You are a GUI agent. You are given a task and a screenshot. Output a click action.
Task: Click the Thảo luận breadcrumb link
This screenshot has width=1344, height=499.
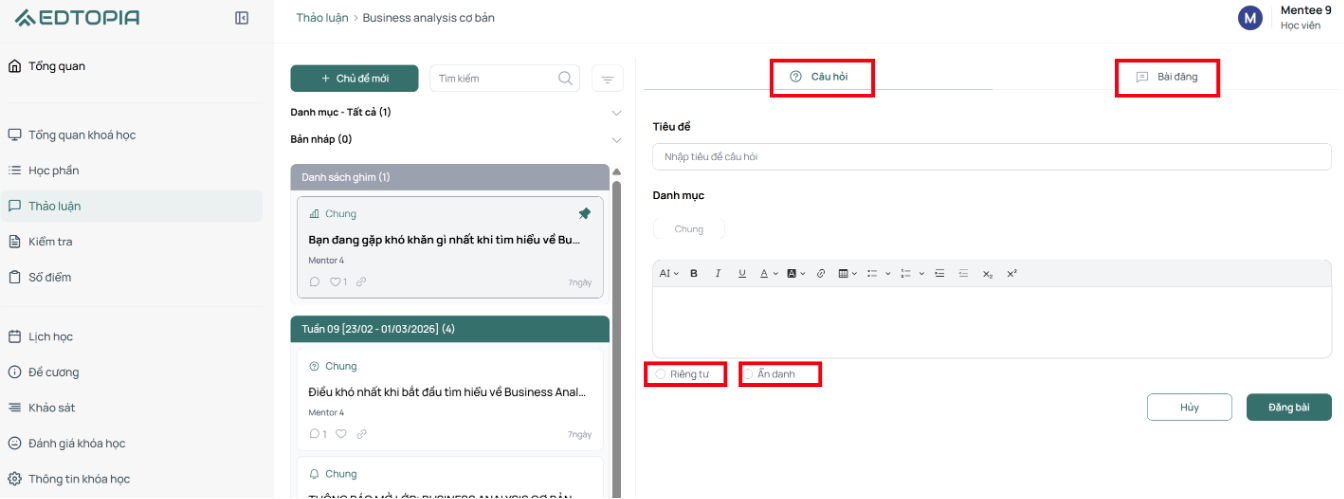(x=321, y=18)
